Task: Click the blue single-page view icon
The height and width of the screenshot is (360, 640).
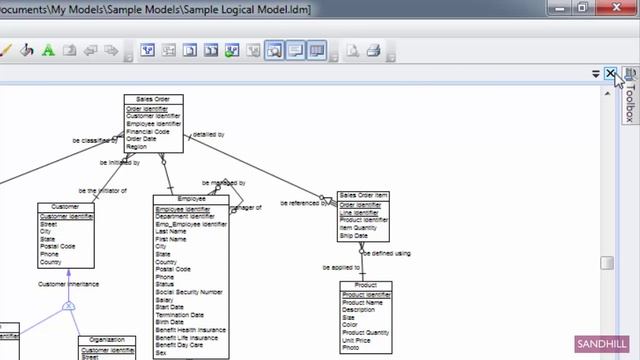Action: click(x=190, y=51)
